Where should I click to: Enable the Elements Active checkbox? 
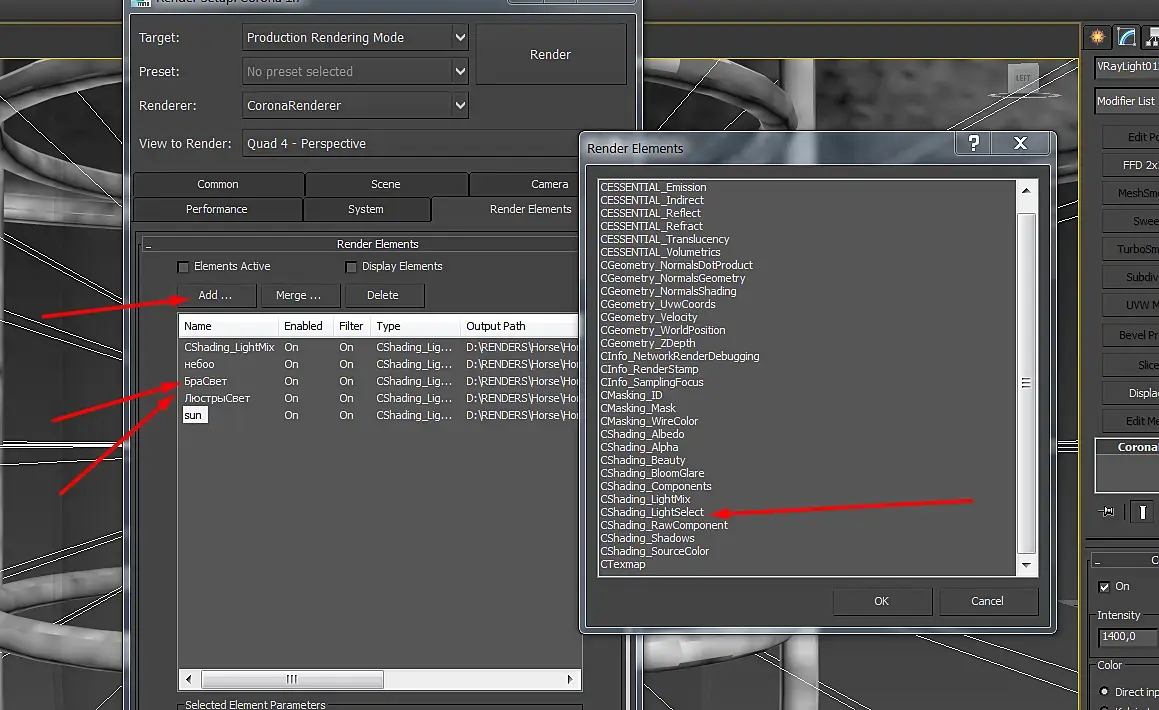183,267
